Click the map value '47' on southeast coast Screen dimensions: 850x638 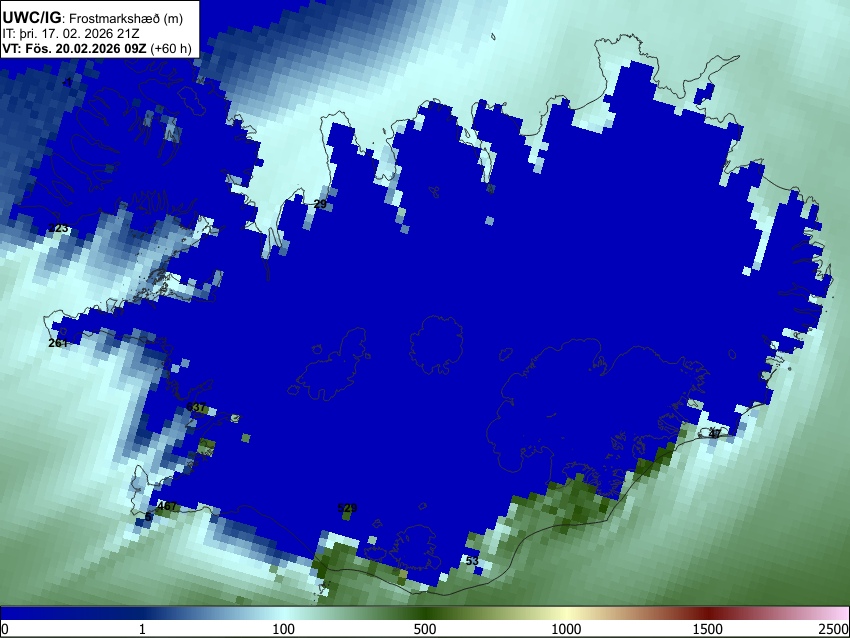715,434
